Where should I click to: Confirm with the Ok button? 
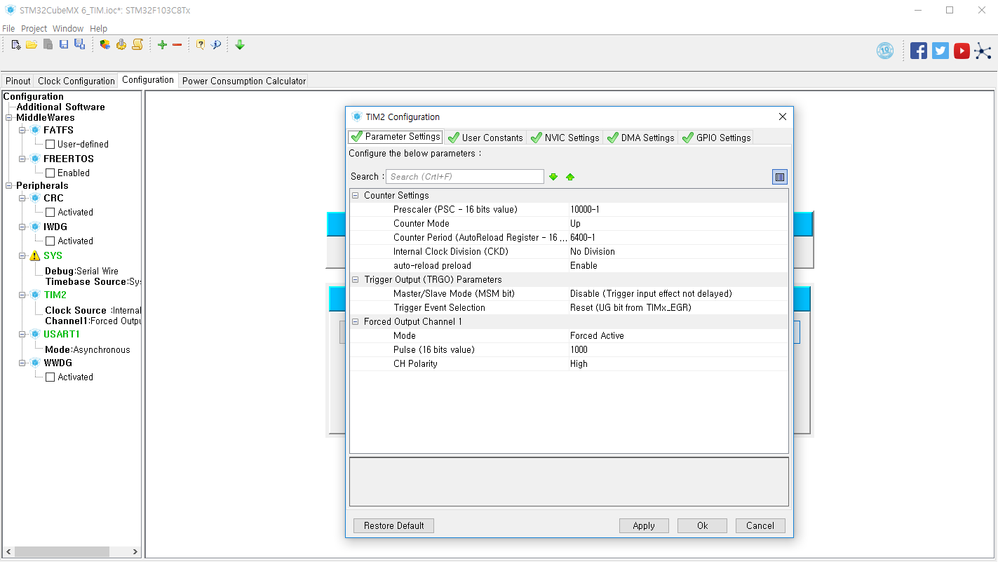702,526
